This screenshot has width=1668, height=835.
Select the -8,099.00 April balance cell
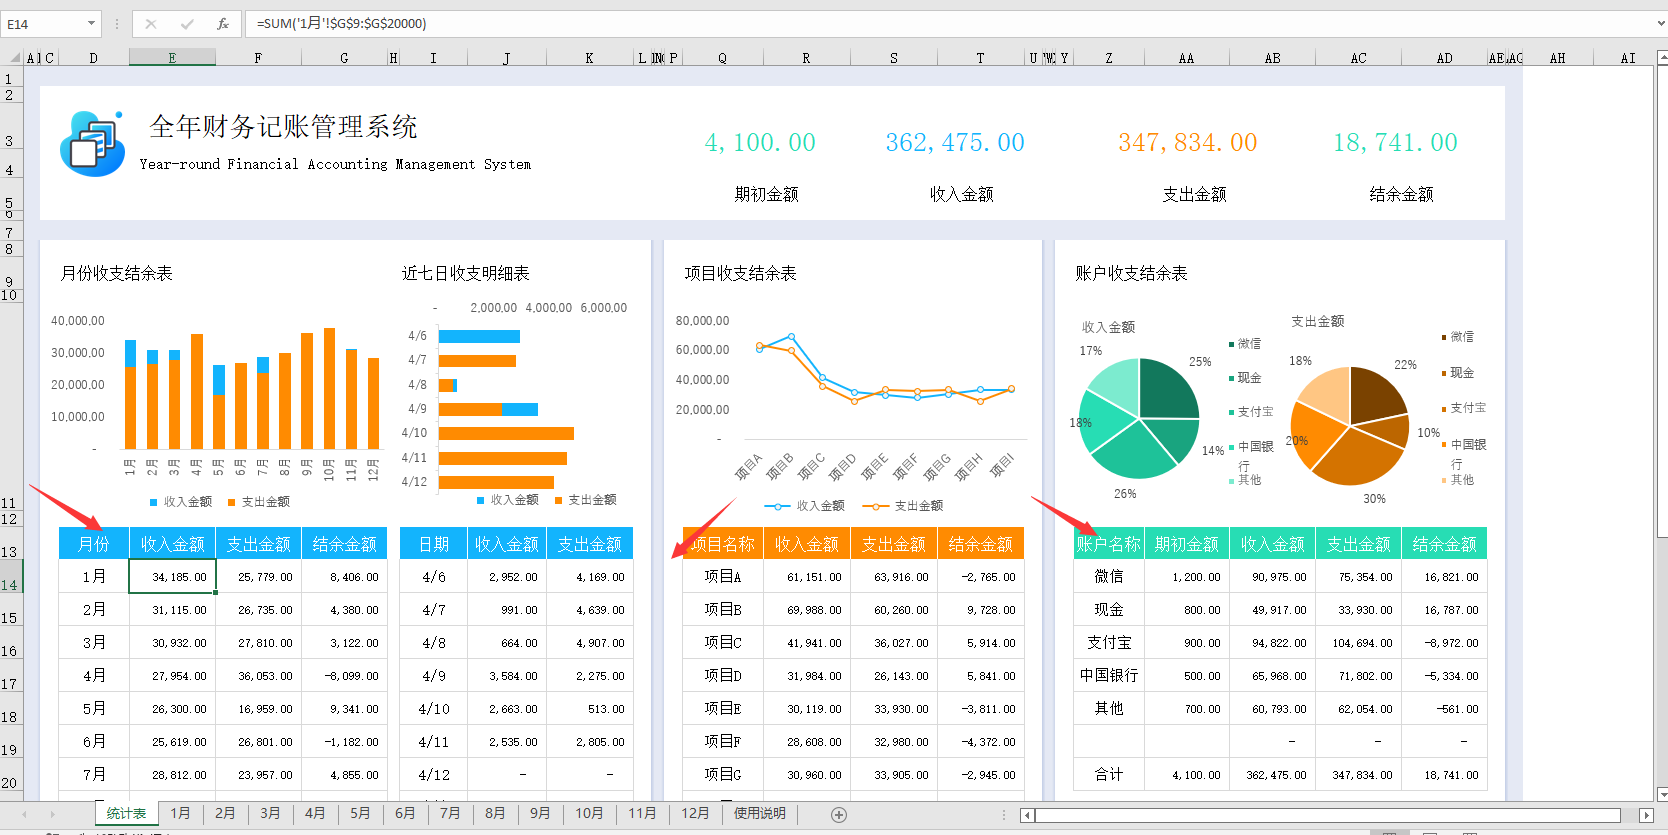click(x=344, y=676)
